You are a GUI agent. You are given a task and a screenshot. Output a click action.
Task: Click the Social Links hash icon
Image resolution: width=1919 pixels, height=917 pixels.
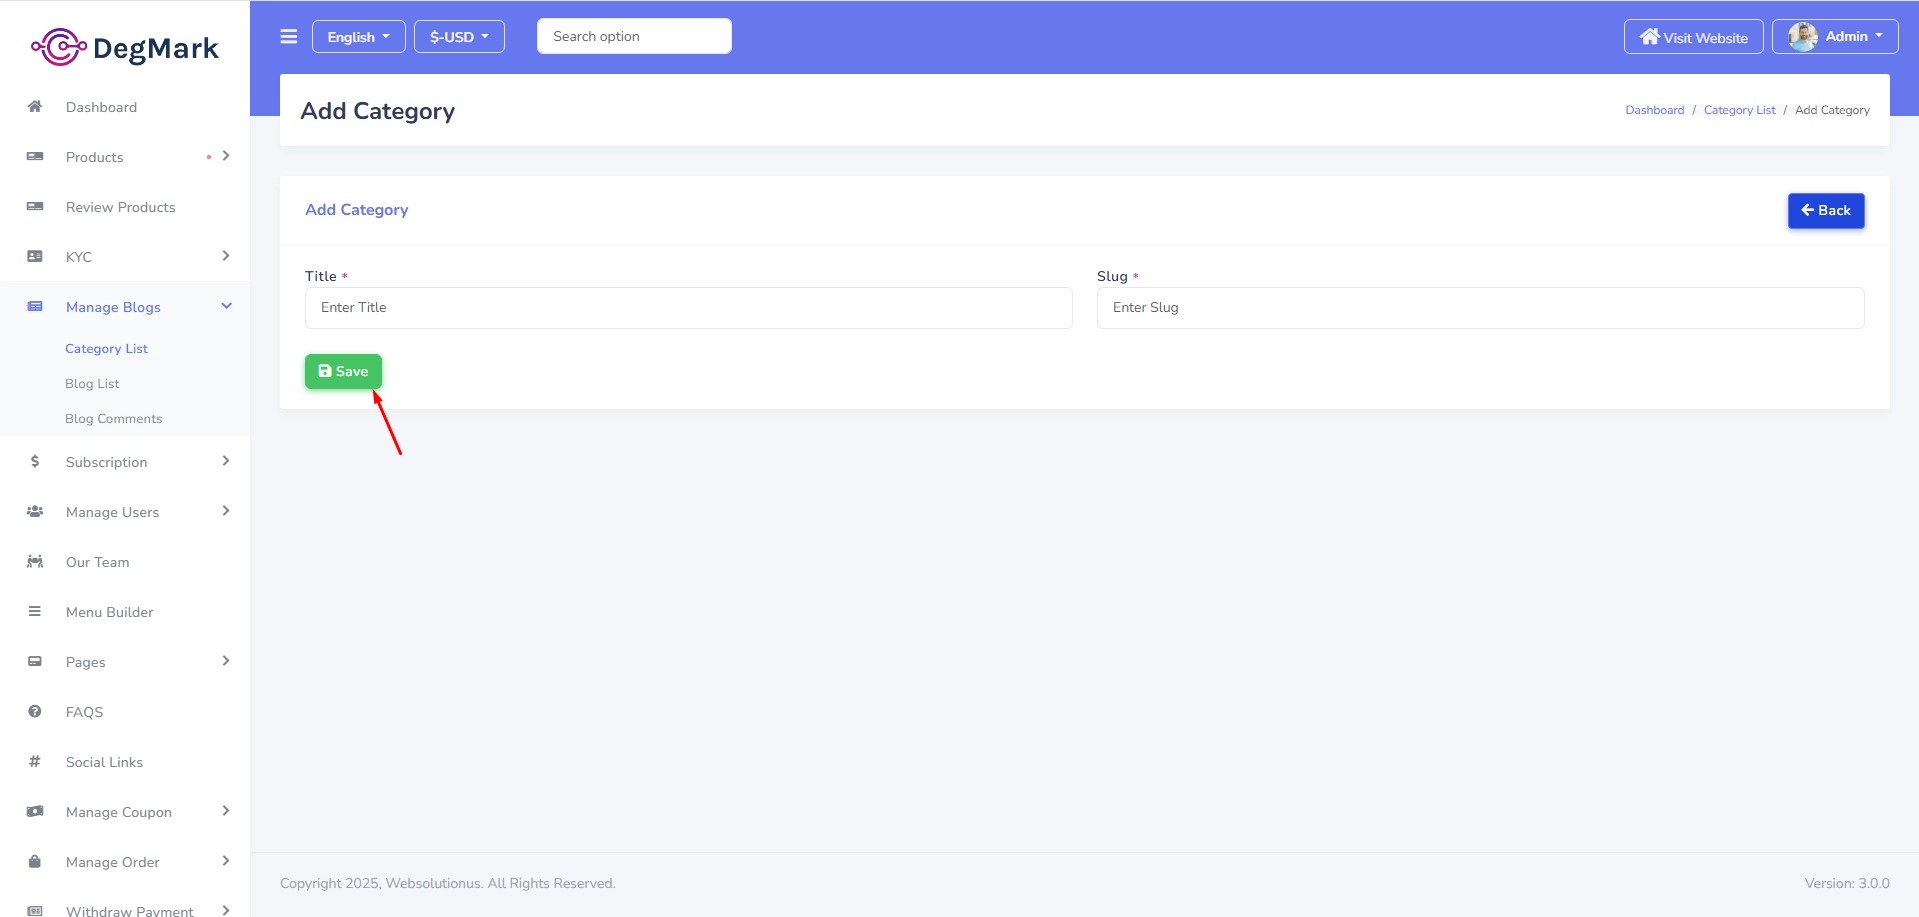coord(35,762)
